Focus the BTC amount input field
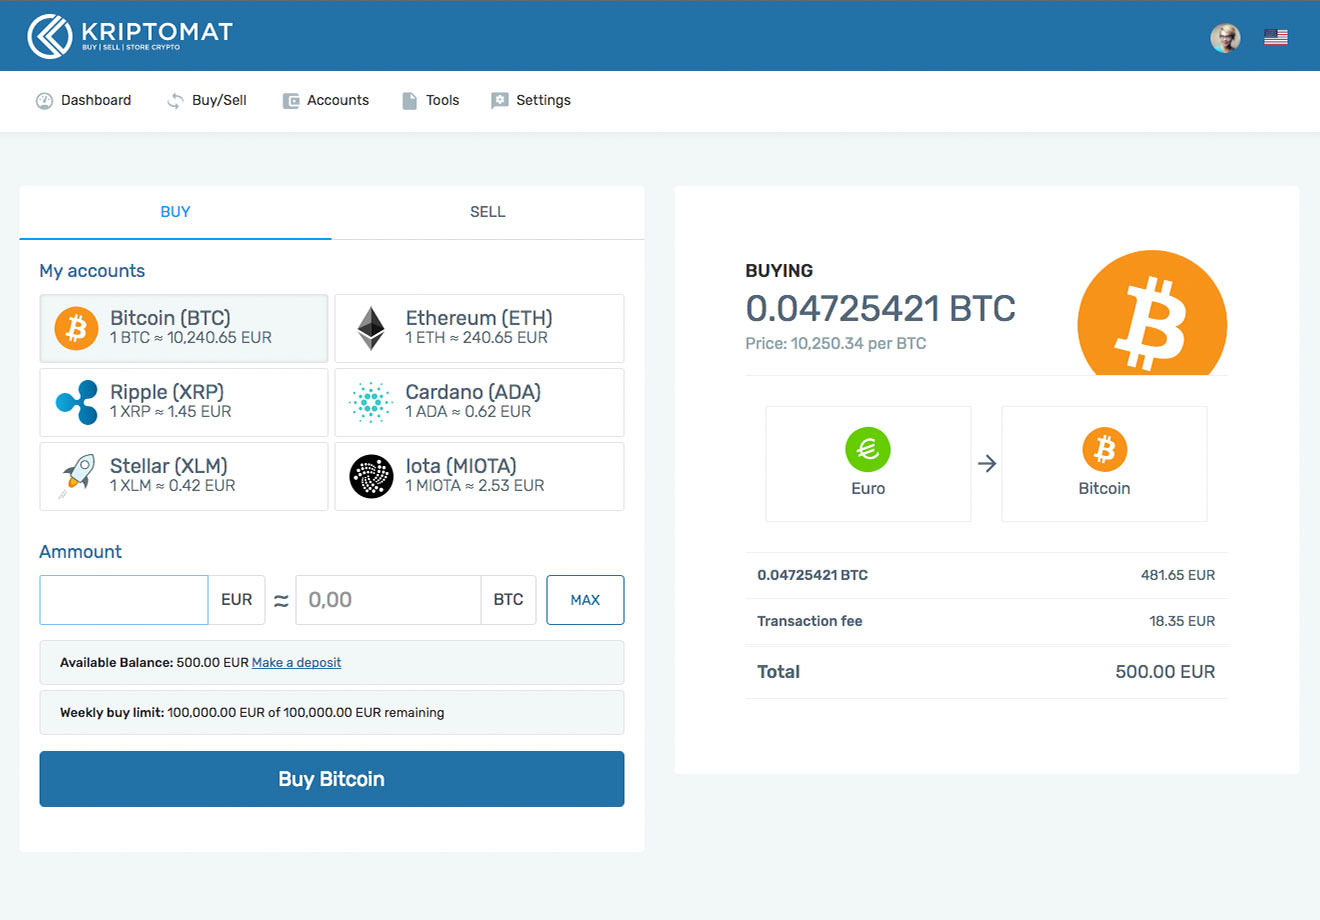The image size is (1320, 920). [388, 600]
